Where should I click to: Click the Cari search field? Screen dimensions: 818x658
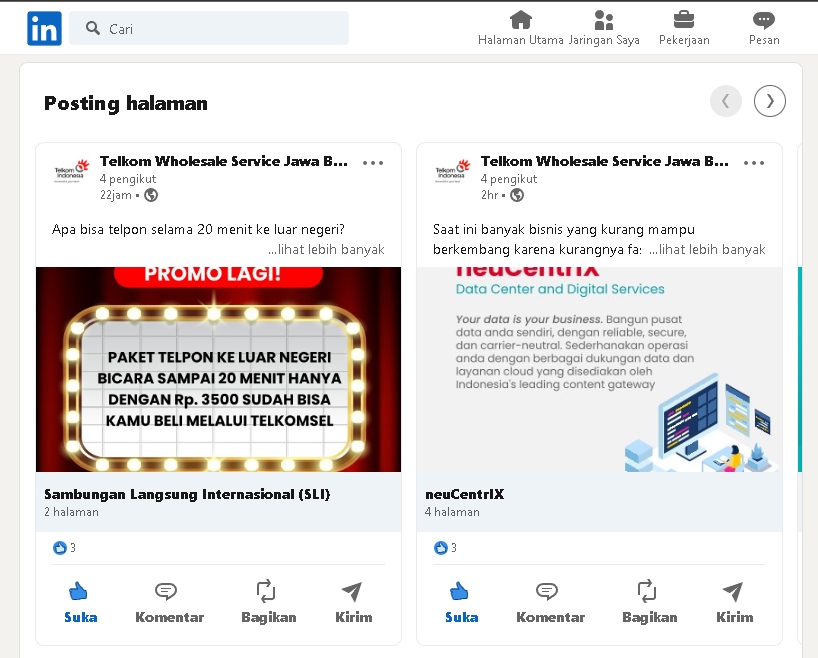pyautogui.click(x=209, y=28)
